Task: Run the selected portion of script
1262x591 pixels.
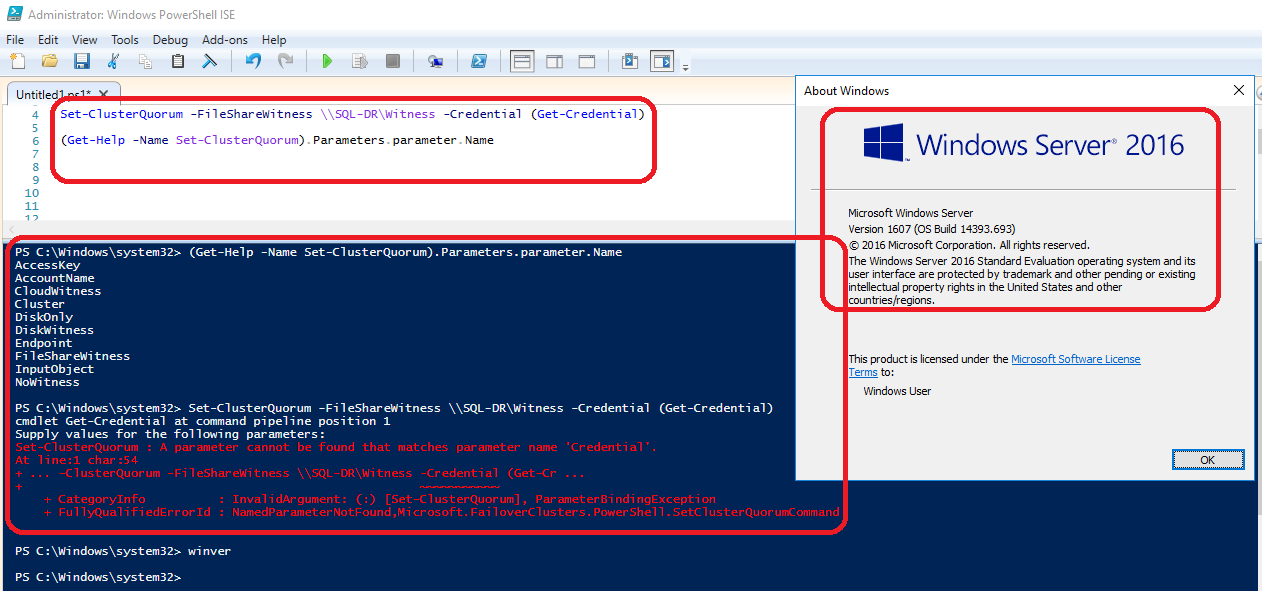Action: coord(359,61)
